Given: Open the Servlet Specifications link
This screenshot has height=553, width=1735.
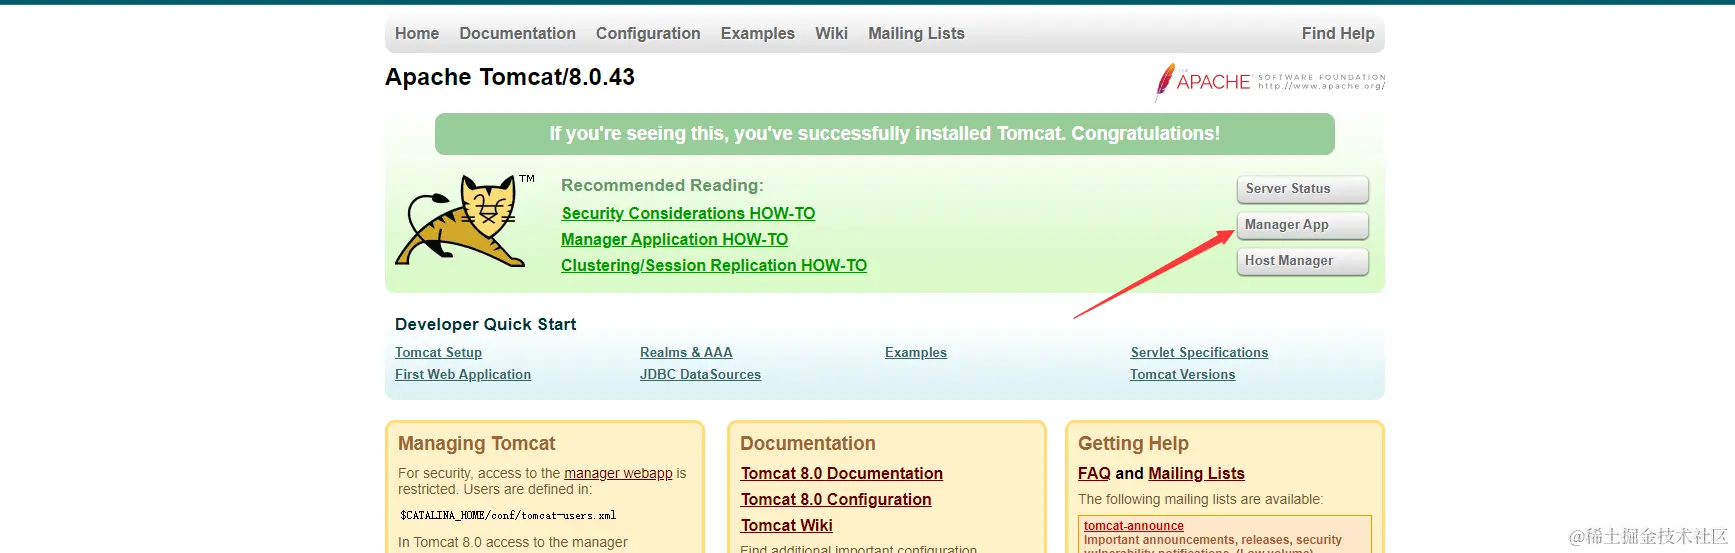Looking at the screenshot, I should click(1199, 352).
